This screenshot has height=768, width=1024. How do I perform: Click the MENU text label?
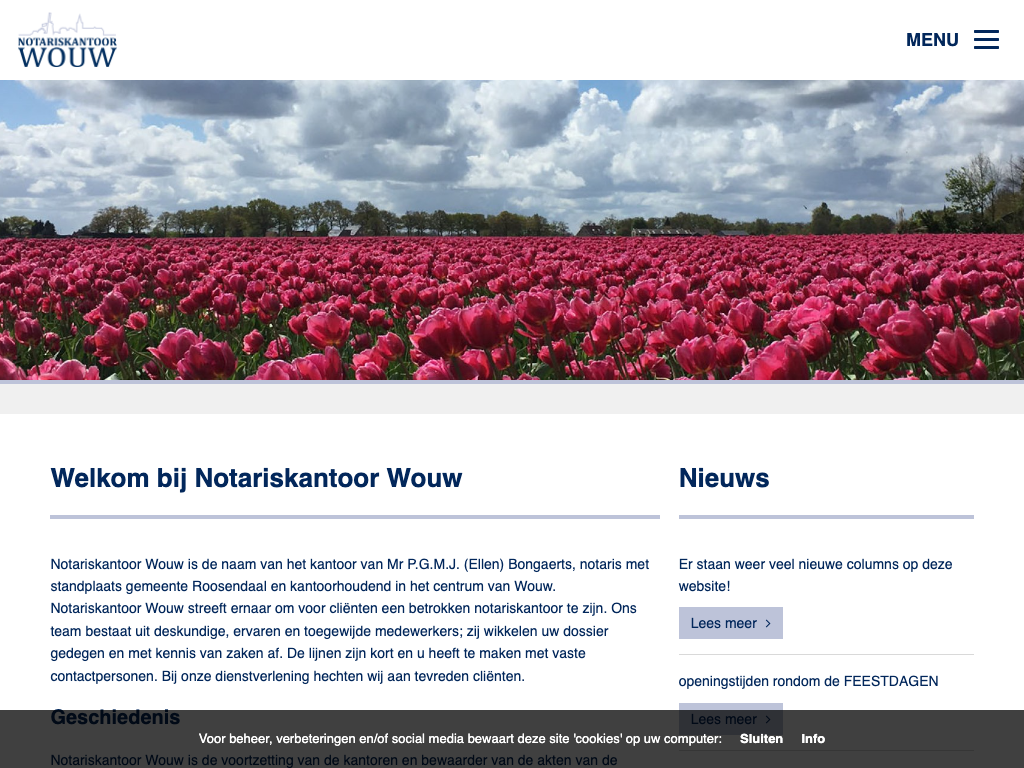[932, 40]
